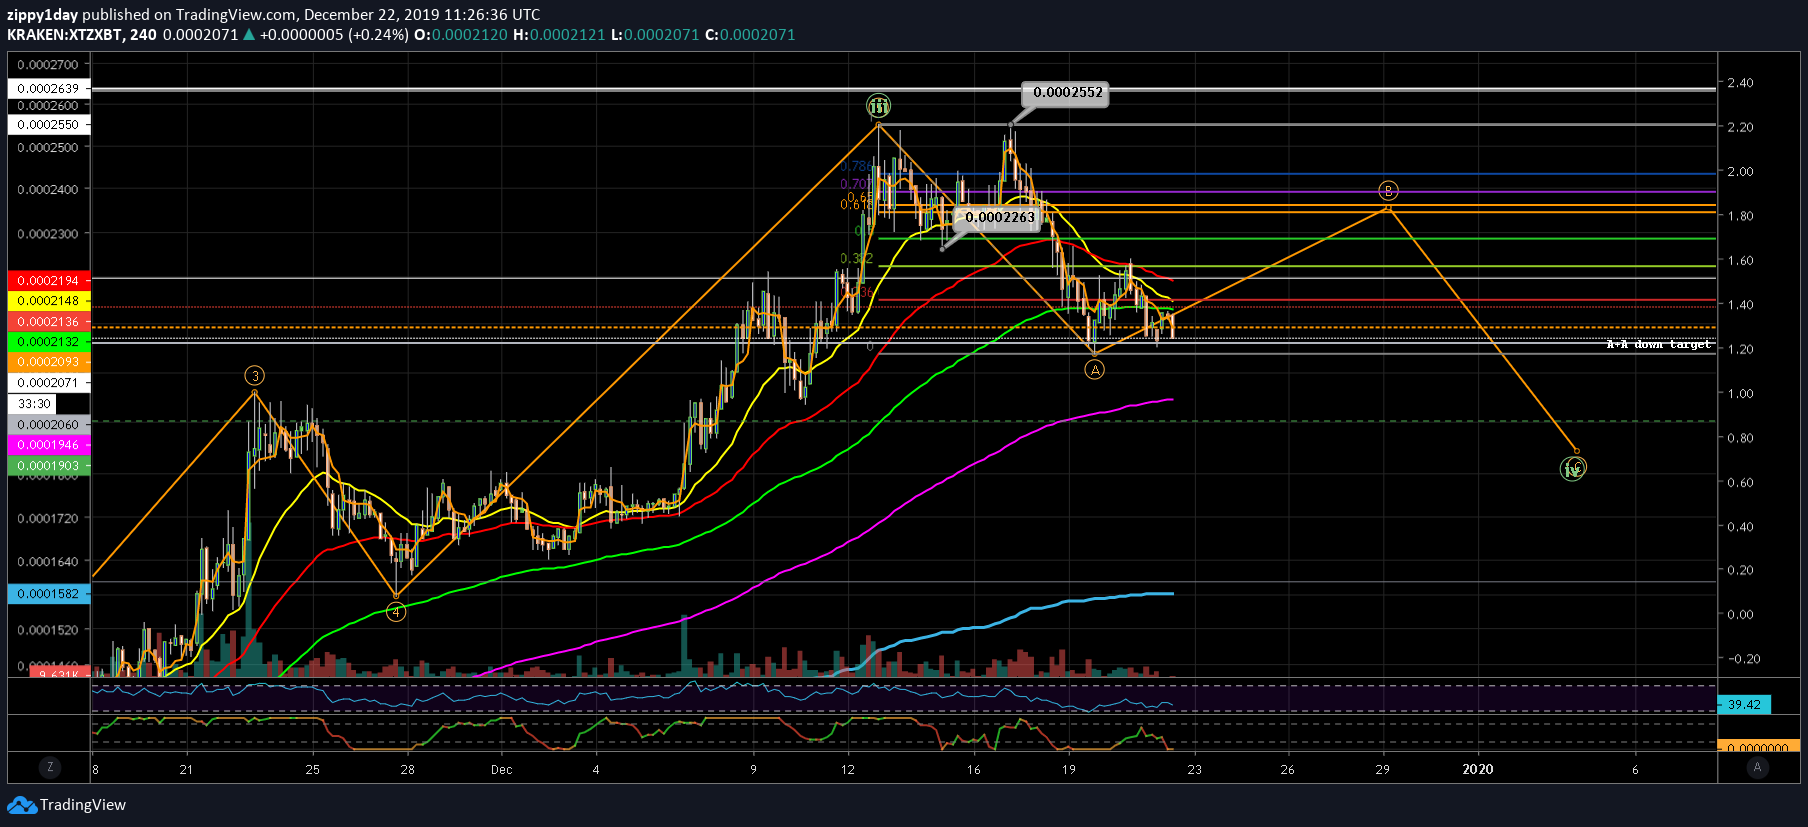
Task: Click the circled wave 3 label
Action: [x=255, y=376]
